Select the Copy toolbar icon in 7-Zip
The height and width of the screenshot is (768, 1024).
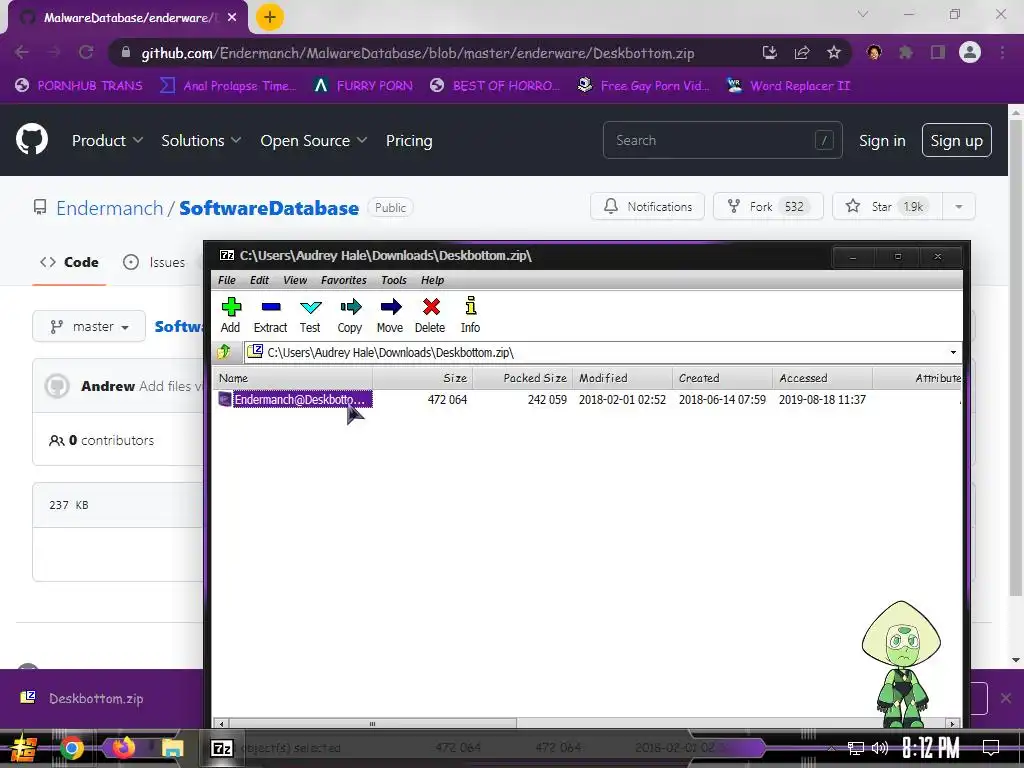[350, 315]
